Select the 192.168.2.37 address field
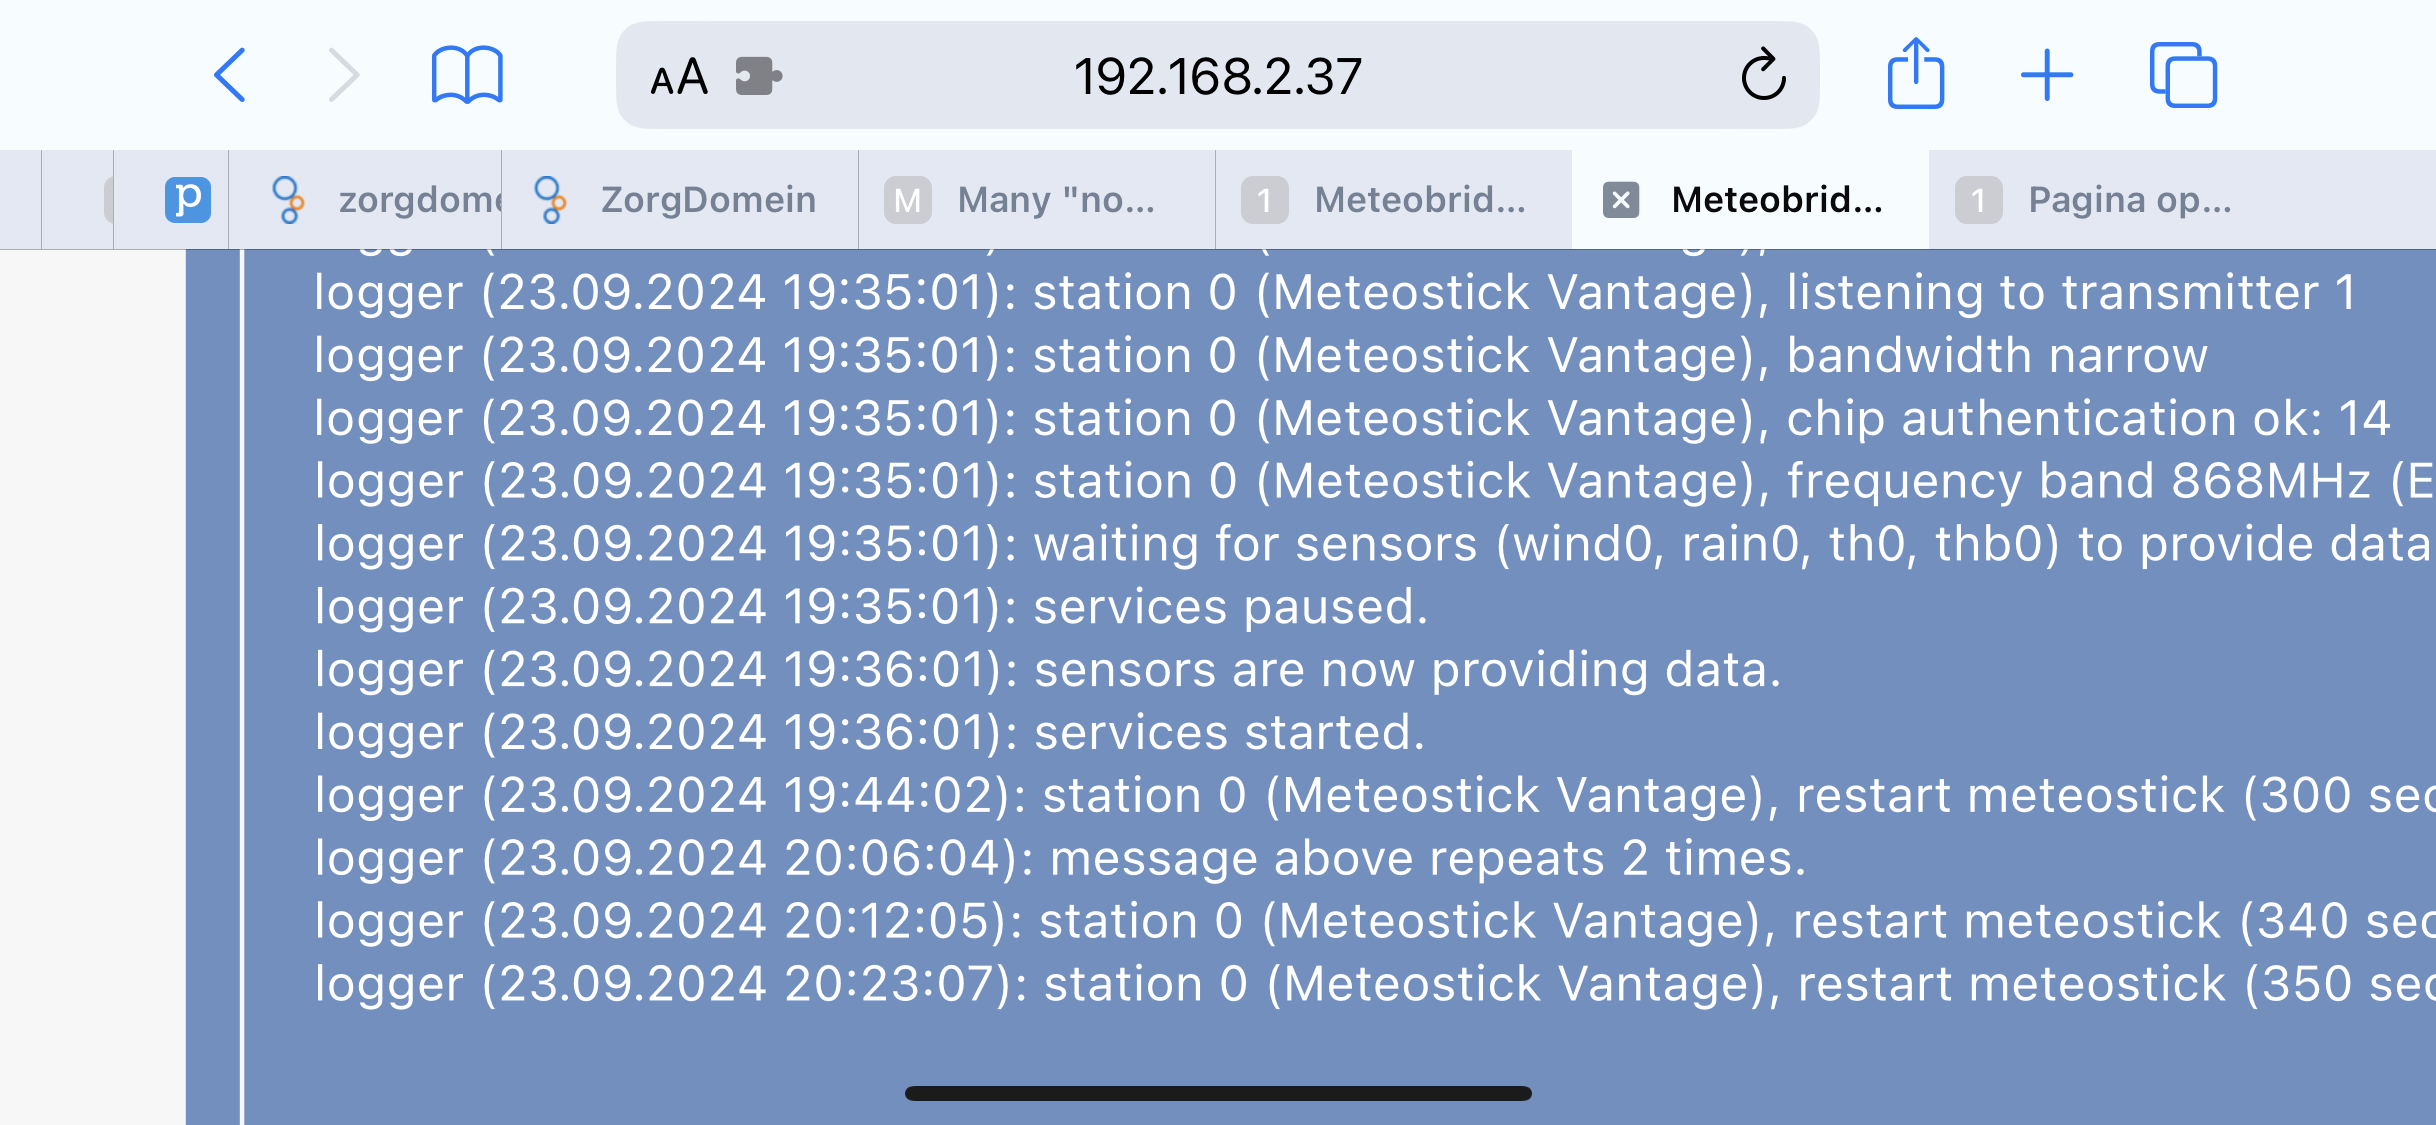 (1217, 75)
